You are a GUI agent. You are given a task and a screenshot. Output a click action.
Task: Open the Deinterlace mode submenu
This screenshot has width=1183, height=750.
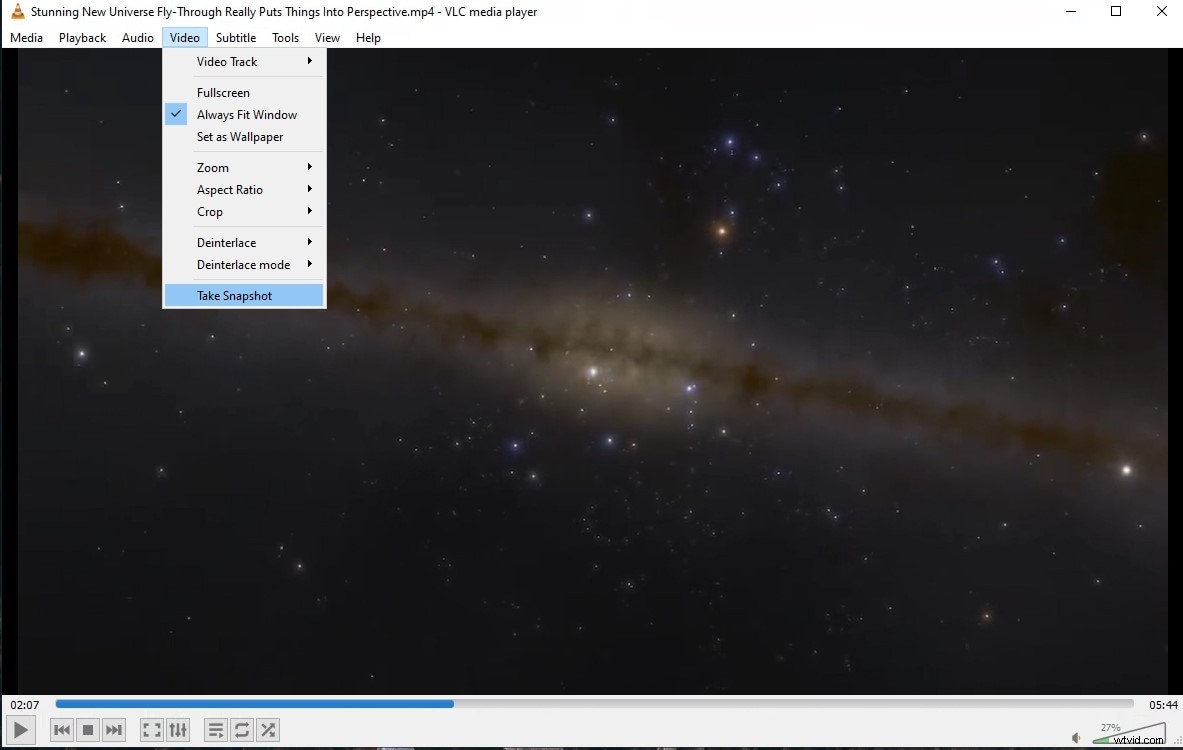(x=244, y=265)
